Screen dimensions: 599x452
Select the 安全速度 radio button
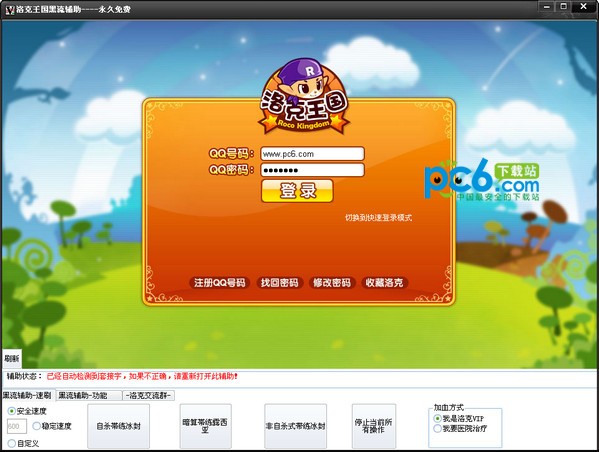(x=27, y=411)
